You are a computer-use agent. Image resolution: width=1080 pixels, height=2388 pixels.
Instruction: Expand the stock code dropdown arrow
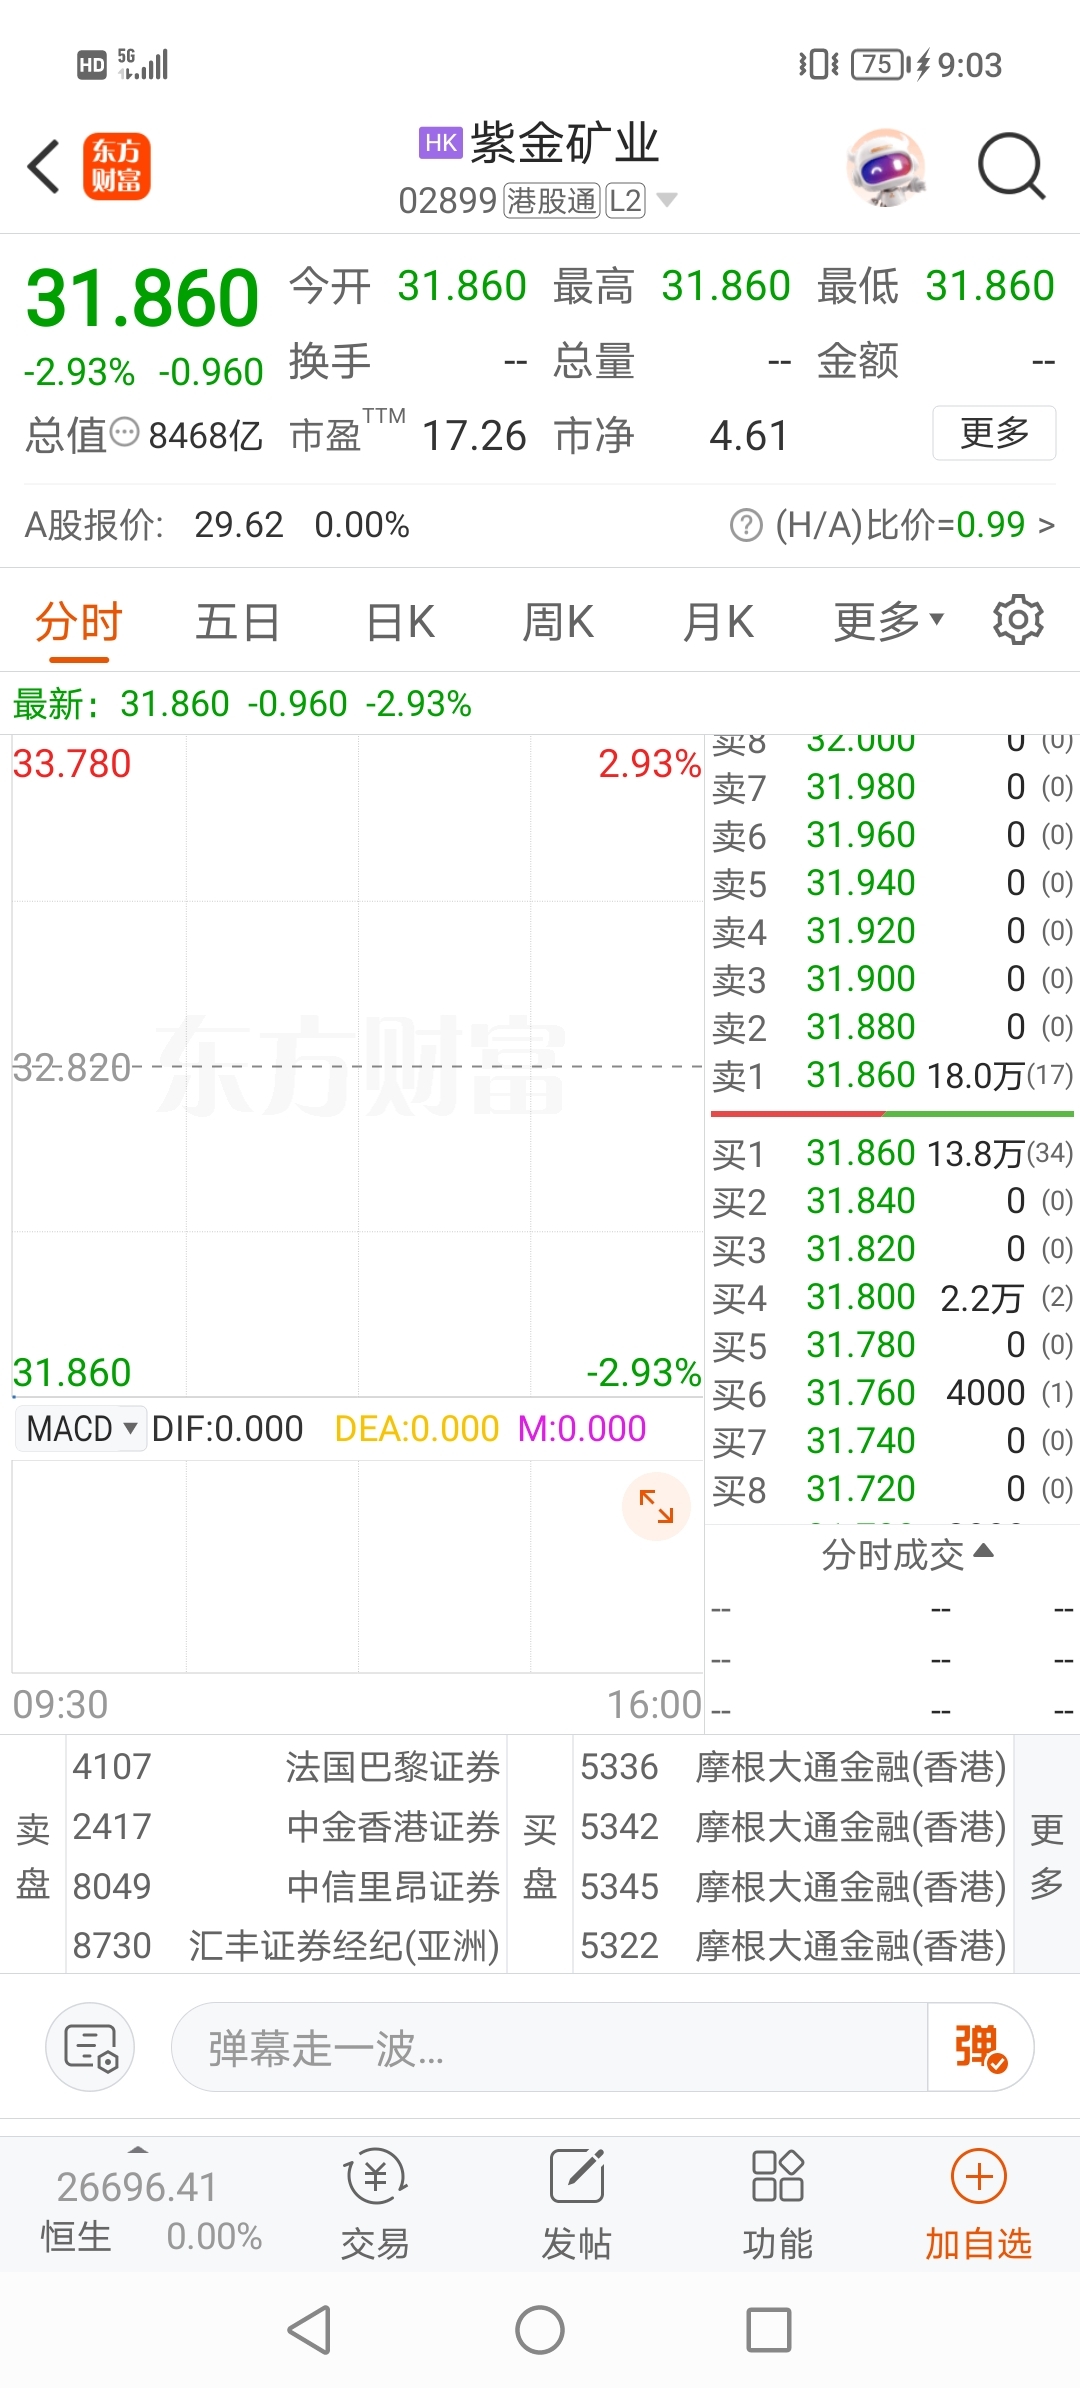tap(666, 200)
